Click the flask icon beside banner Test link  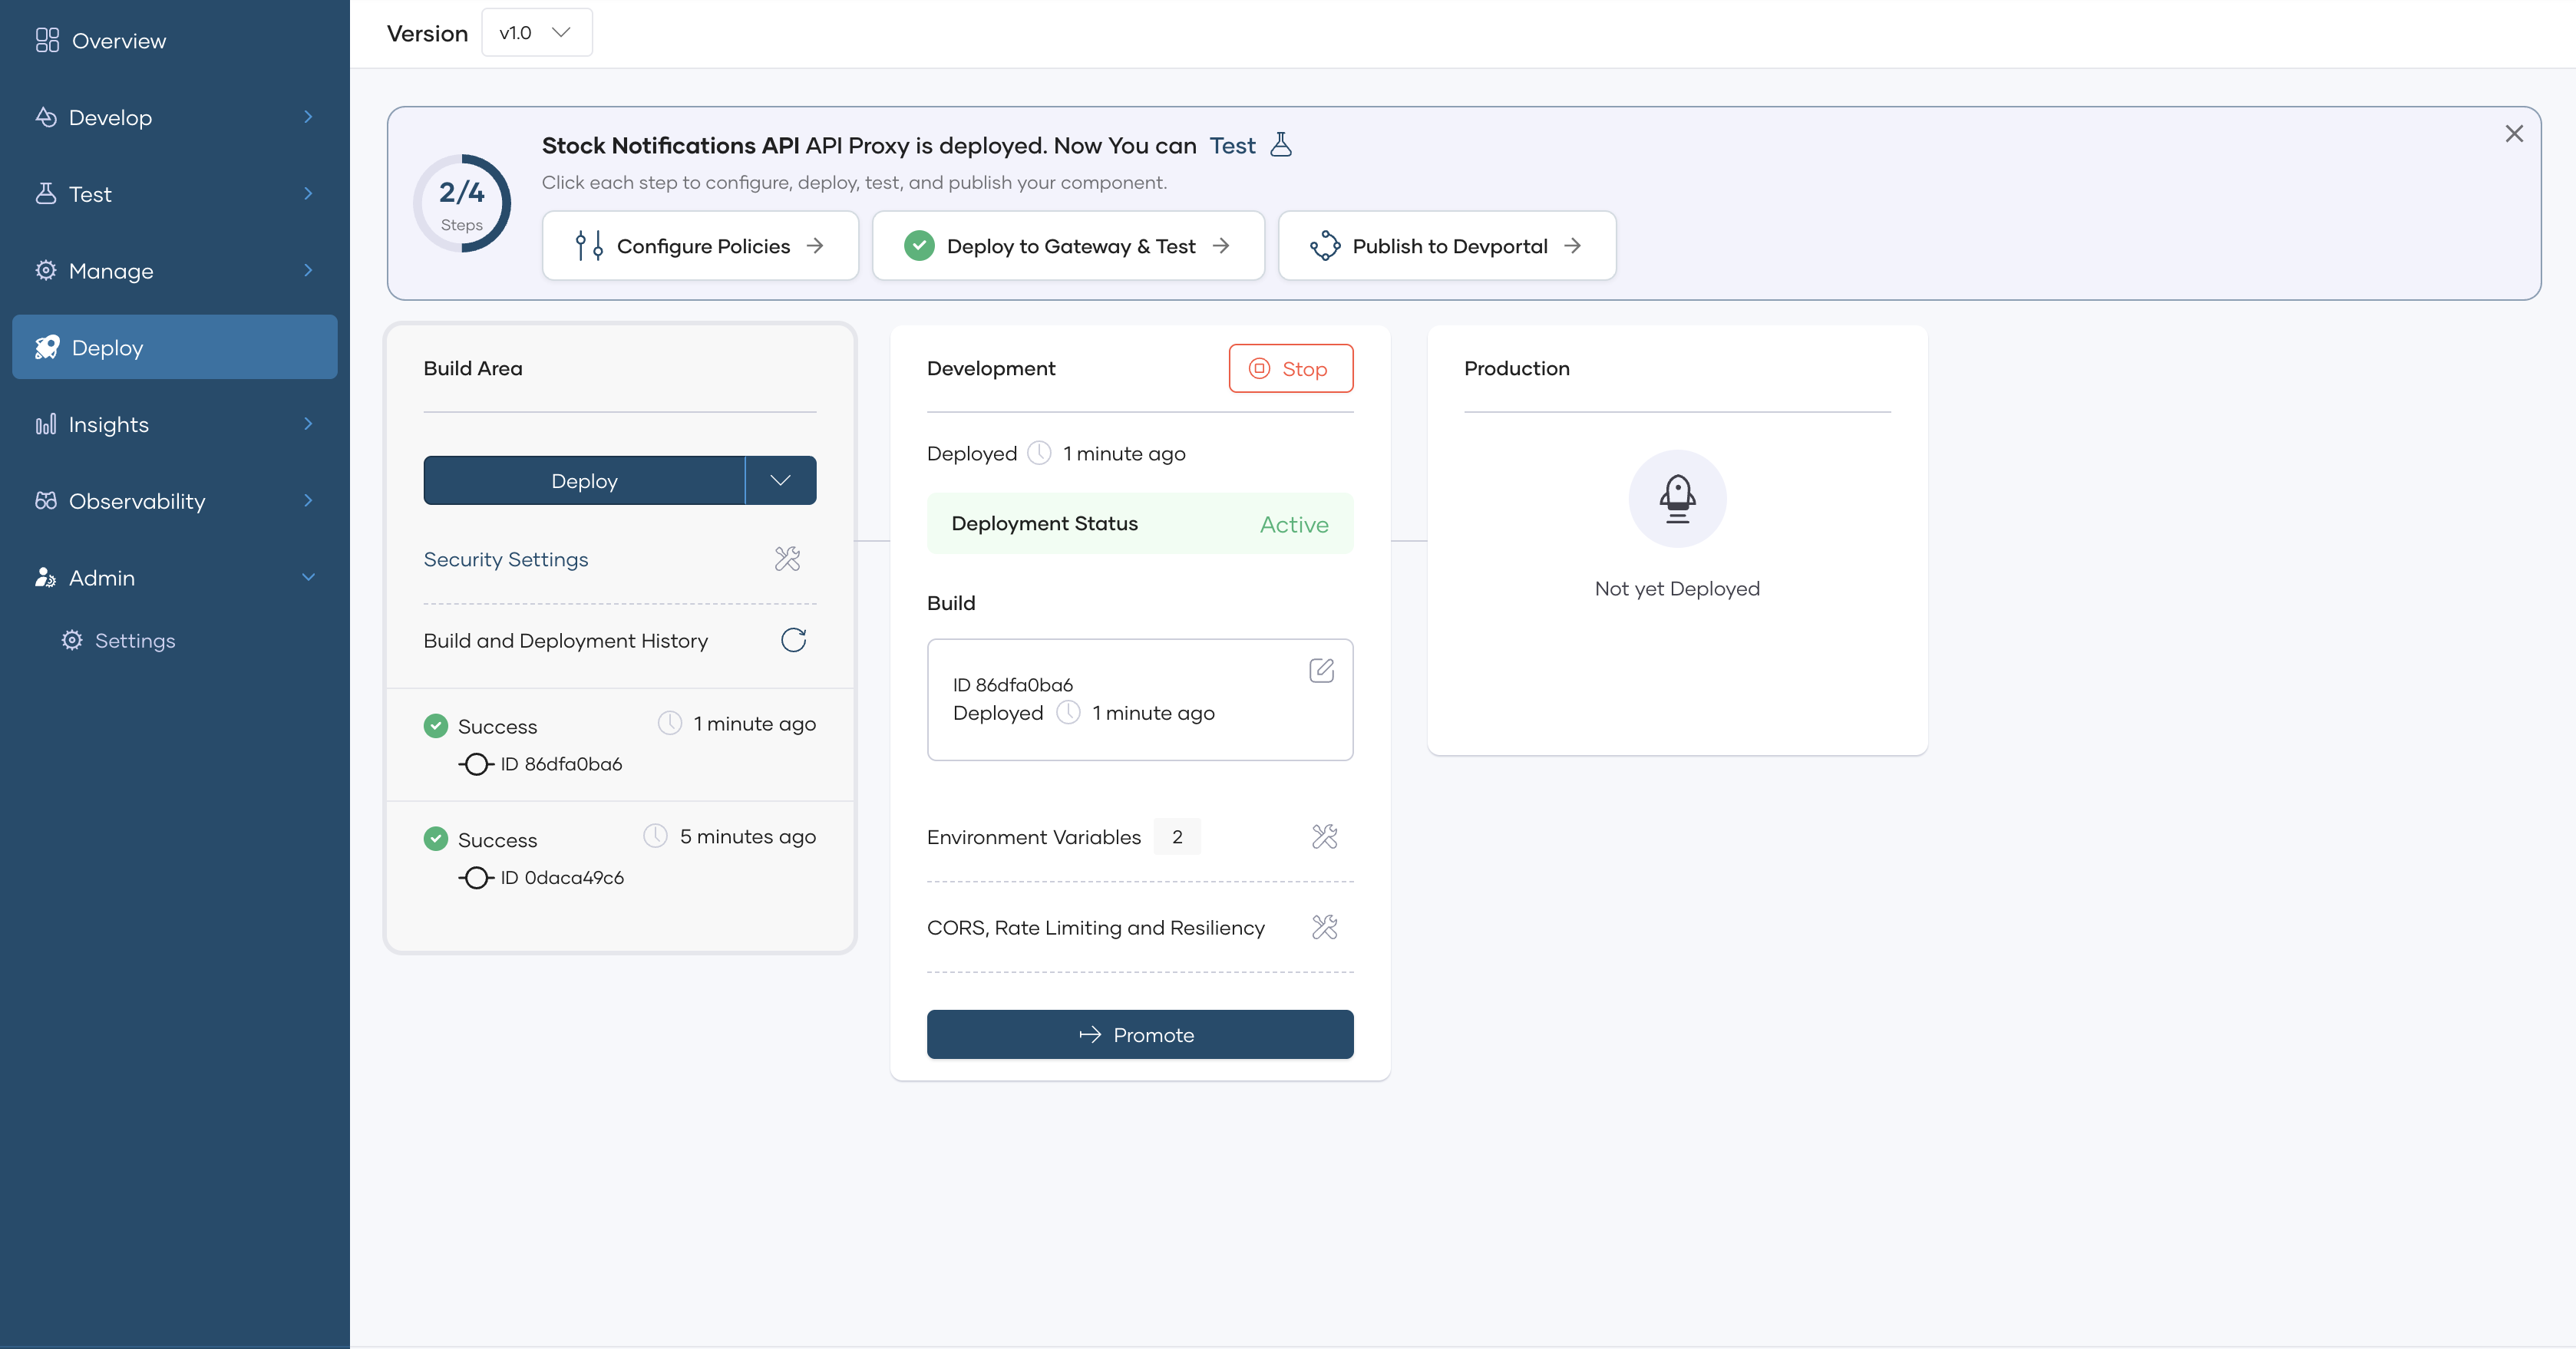[1281, 145]
